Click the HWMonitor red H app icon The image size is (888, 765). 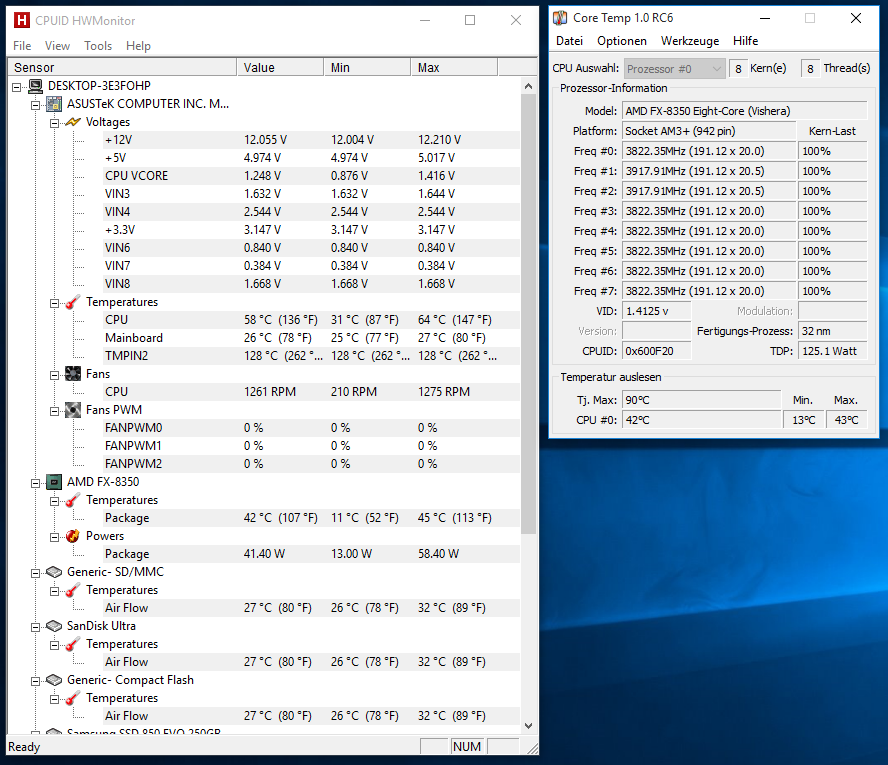click(22, 20)
